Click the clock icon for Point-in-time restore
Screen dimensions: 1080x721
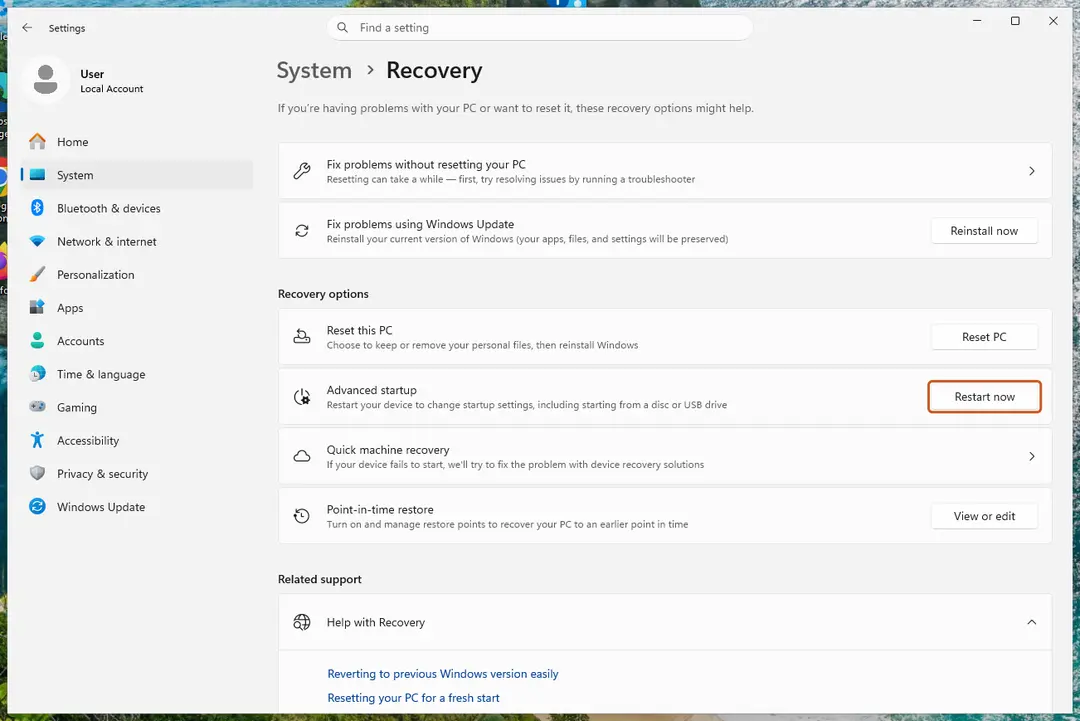click(x=302, y=516)
